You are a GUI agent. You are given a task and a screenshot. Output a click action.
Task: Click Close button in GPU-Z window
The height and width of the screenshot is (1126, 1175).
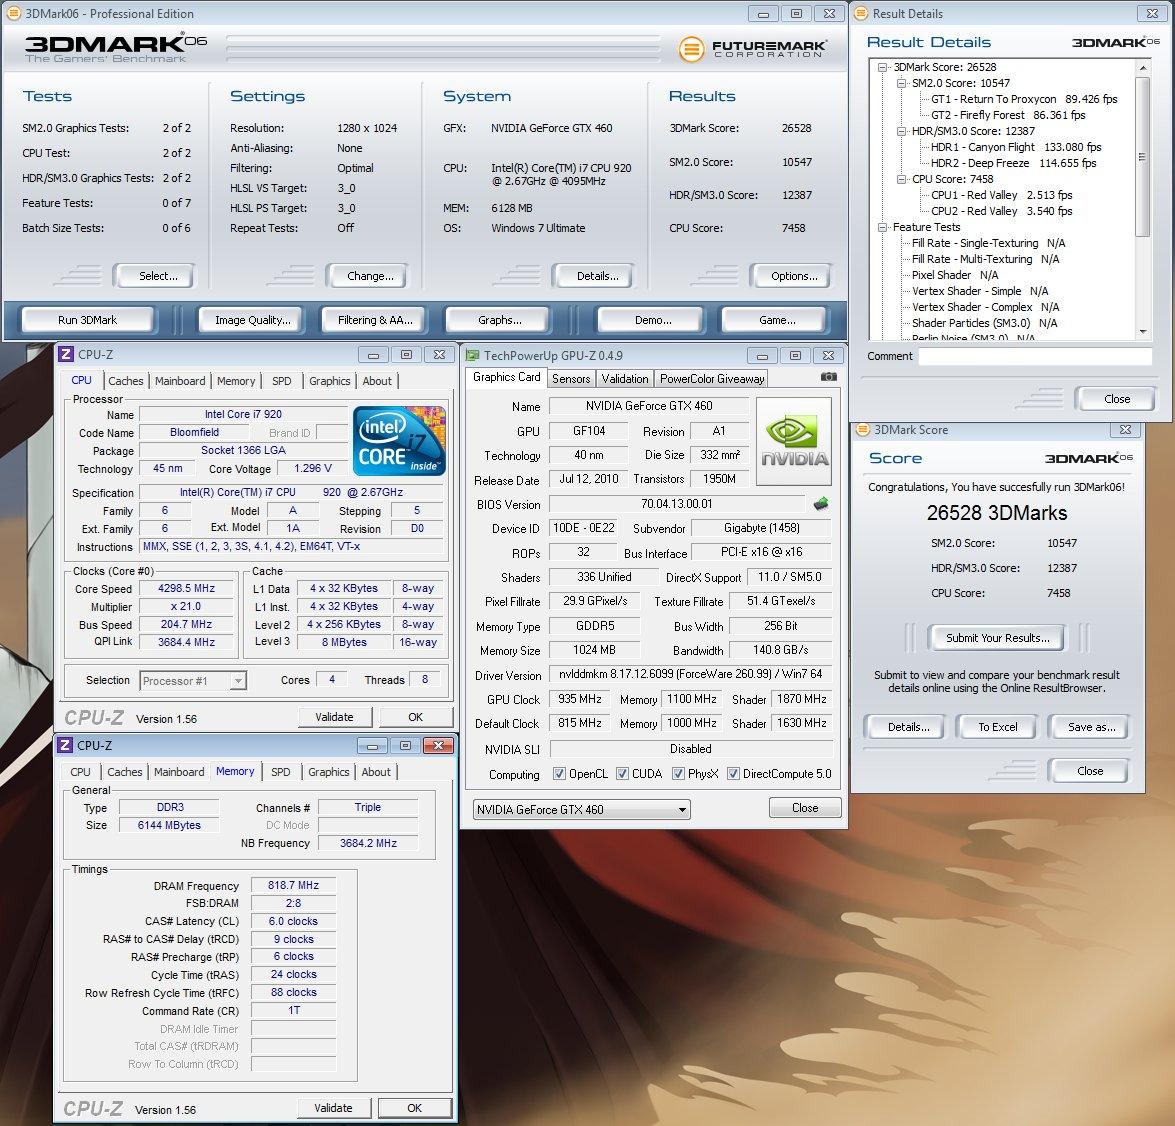(x=805, y=808)
